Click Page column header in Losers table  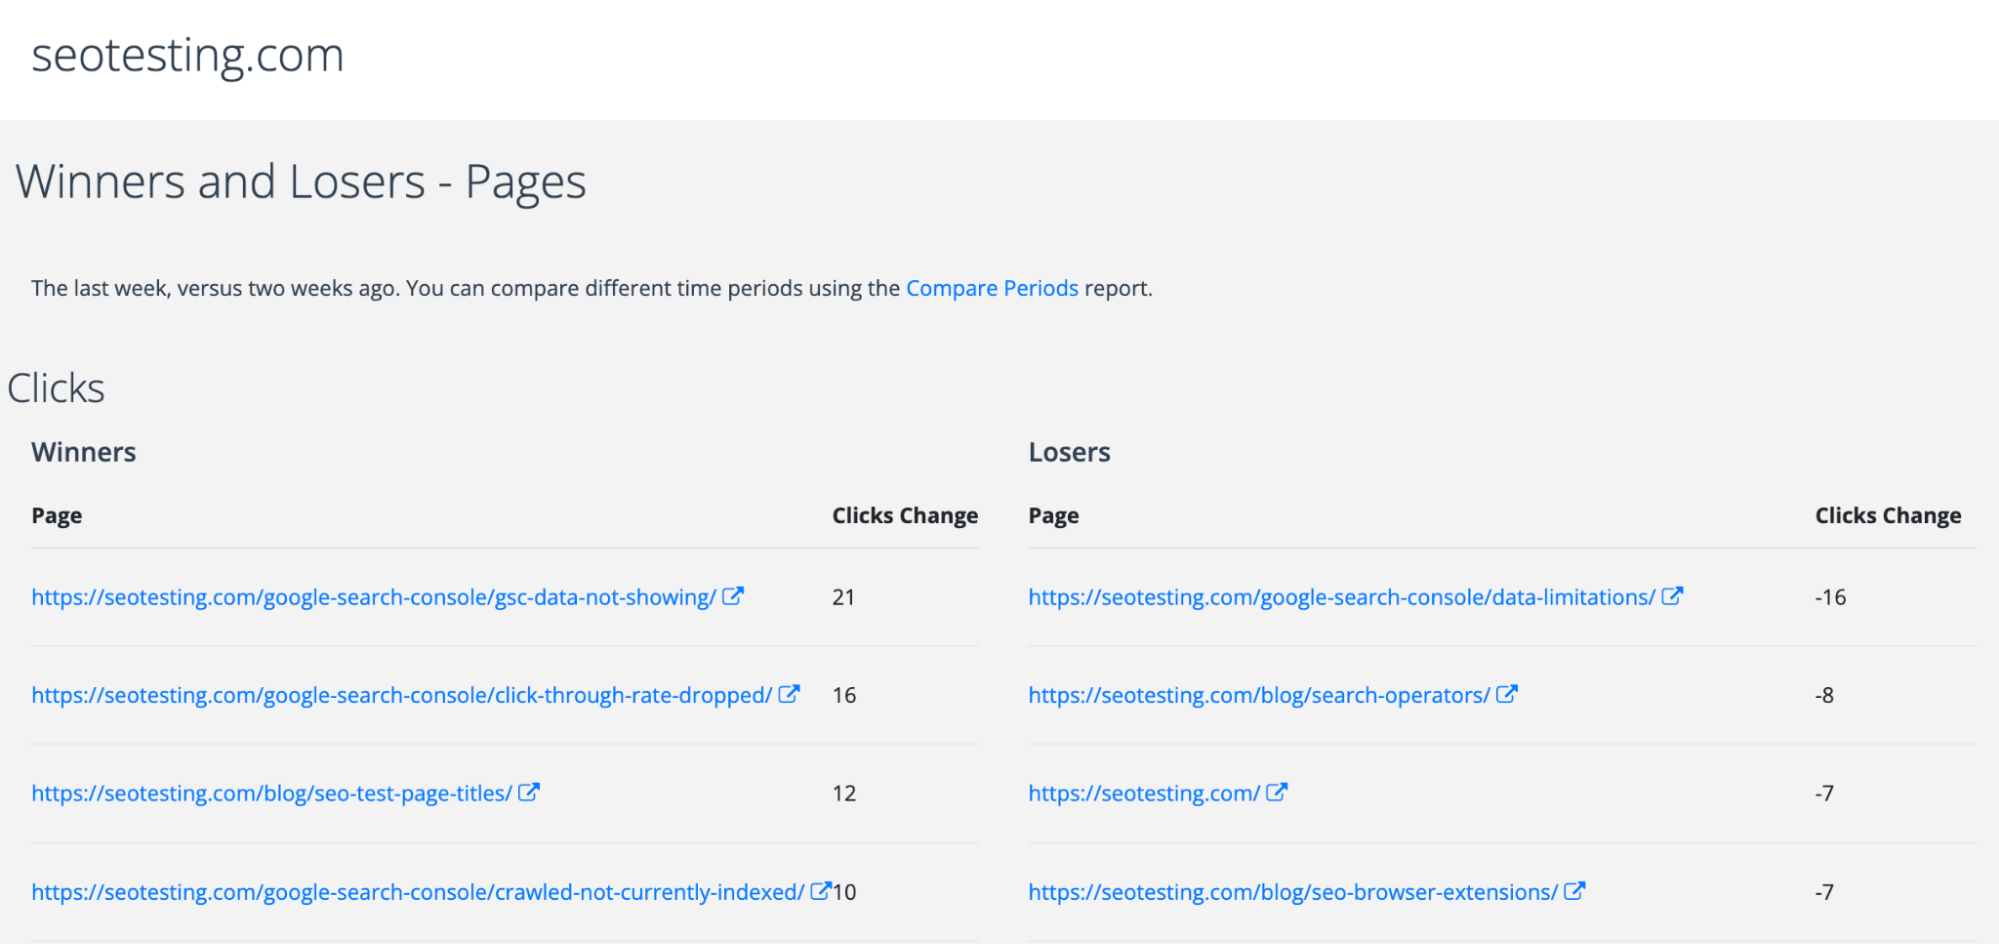tap(1054, 516)
